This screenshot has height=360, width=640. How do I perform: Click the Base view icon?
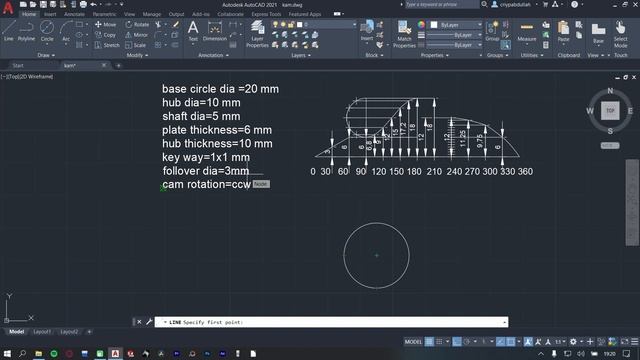(x=598, y=33)
